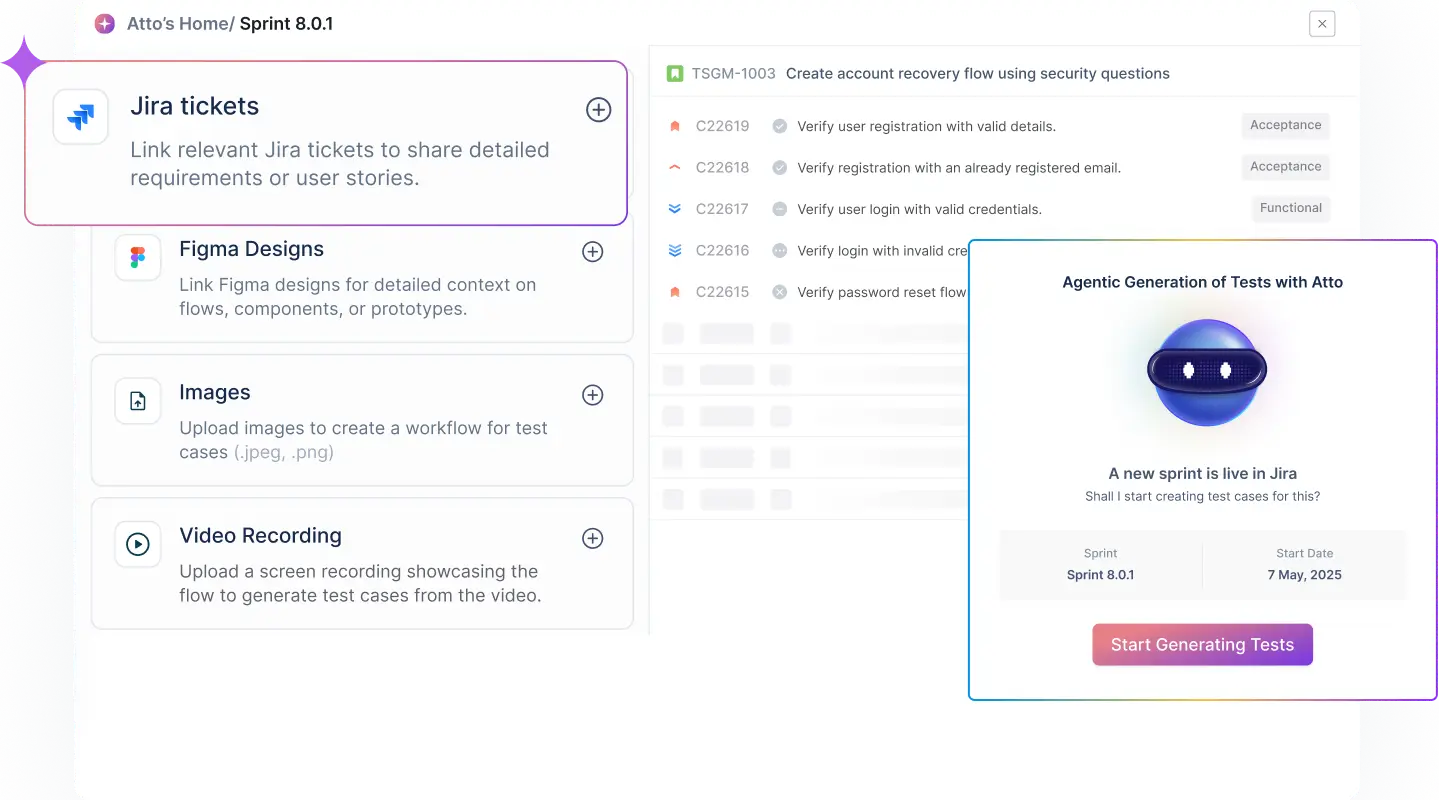Select the Images upload icon
The image size is (1439, 800).
[x=138, y=400]
